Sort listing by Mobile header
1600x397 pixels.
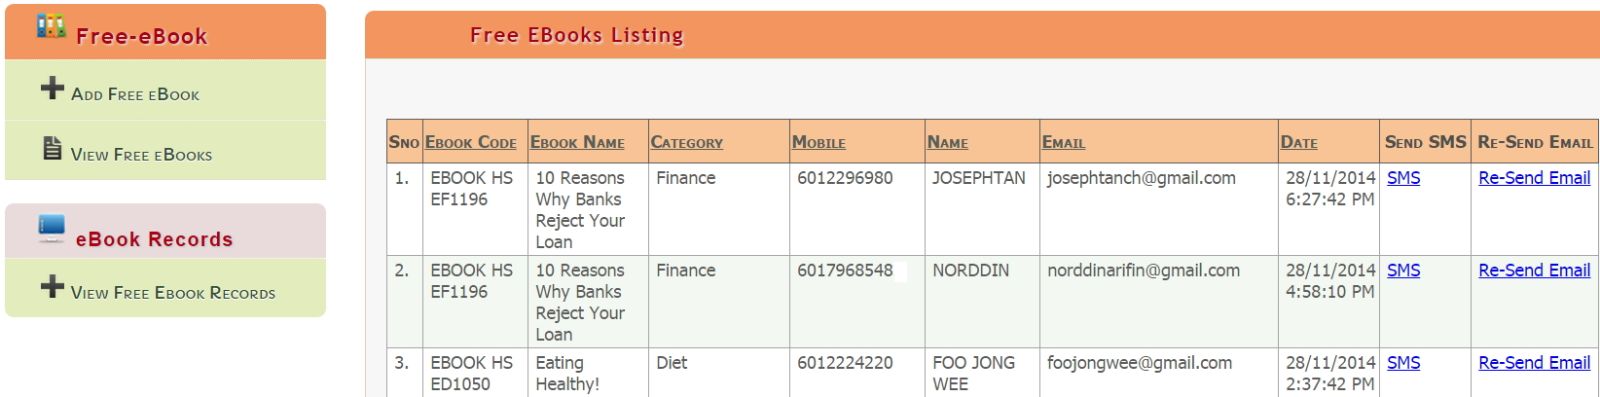pyautogui.click(x=819, y=142)
